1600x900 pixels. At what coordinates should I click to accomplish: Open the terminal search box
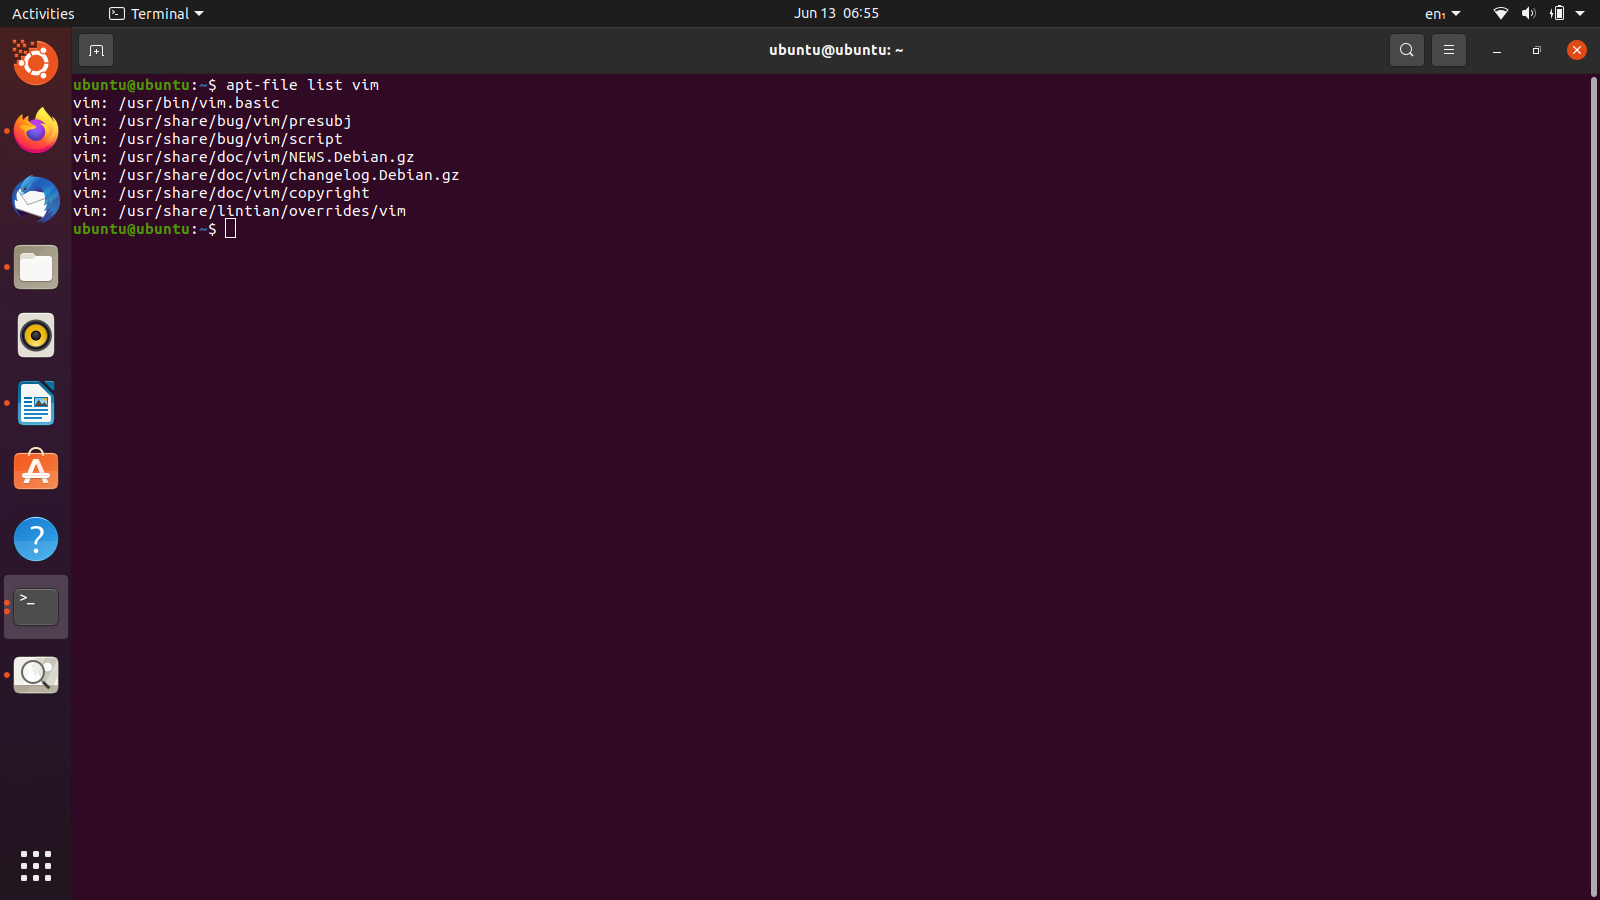(x=1406, y=49)
